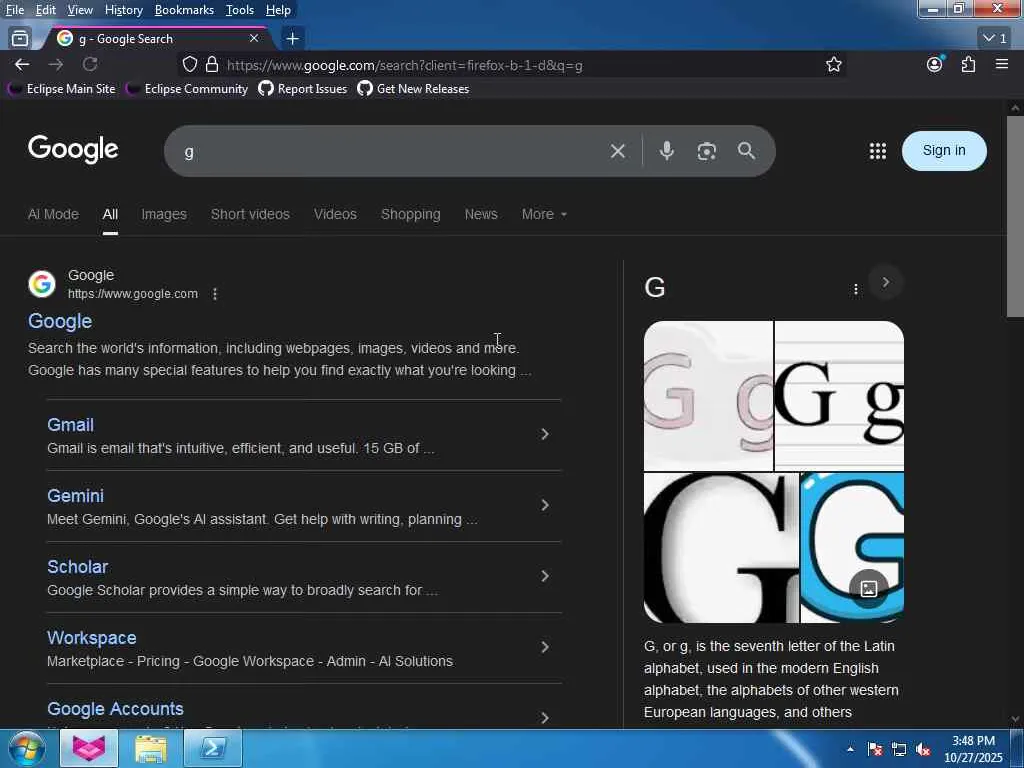Screen dimensions: 1024x768
Task: Open the Gemini link
Action: point(76,496)
